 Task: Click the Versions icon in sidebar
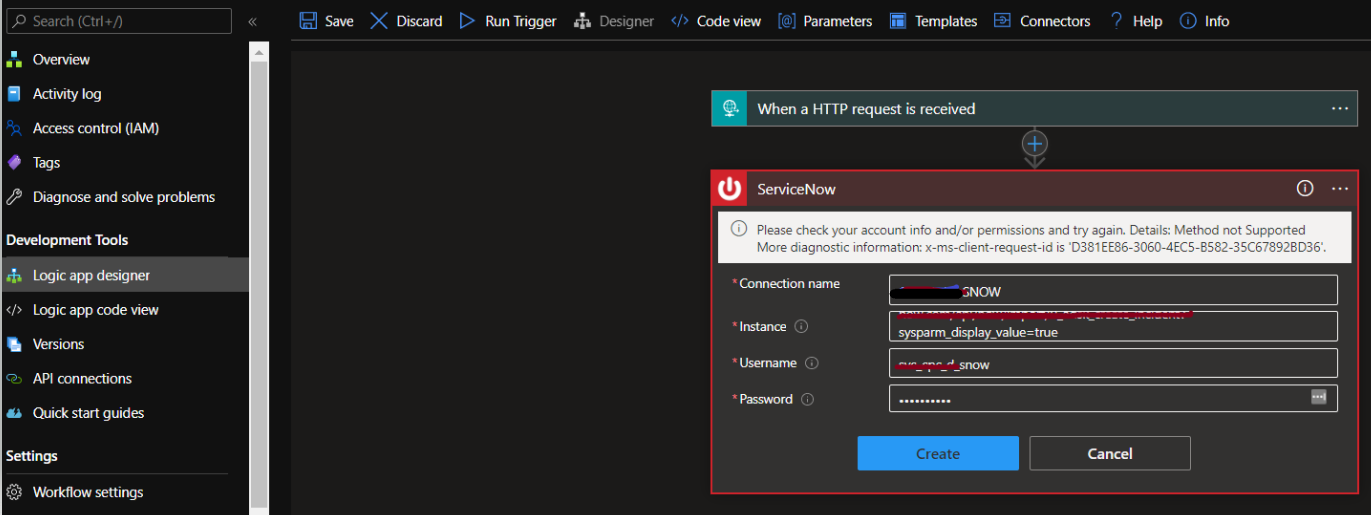click(14, 344)
